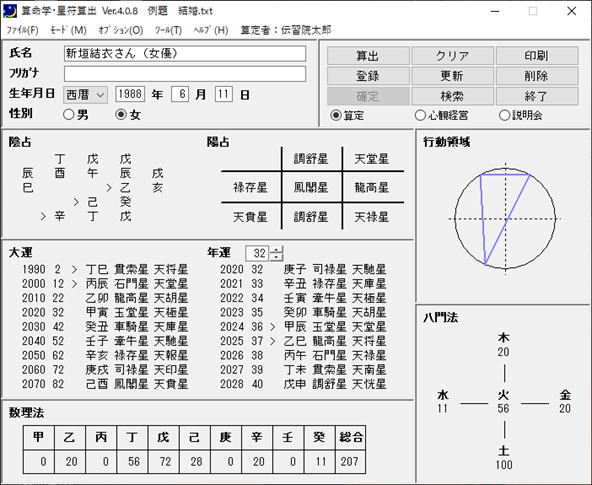Select the 男 gender radio button
Viewport: 592px width, 485px height.
(68, 114)
